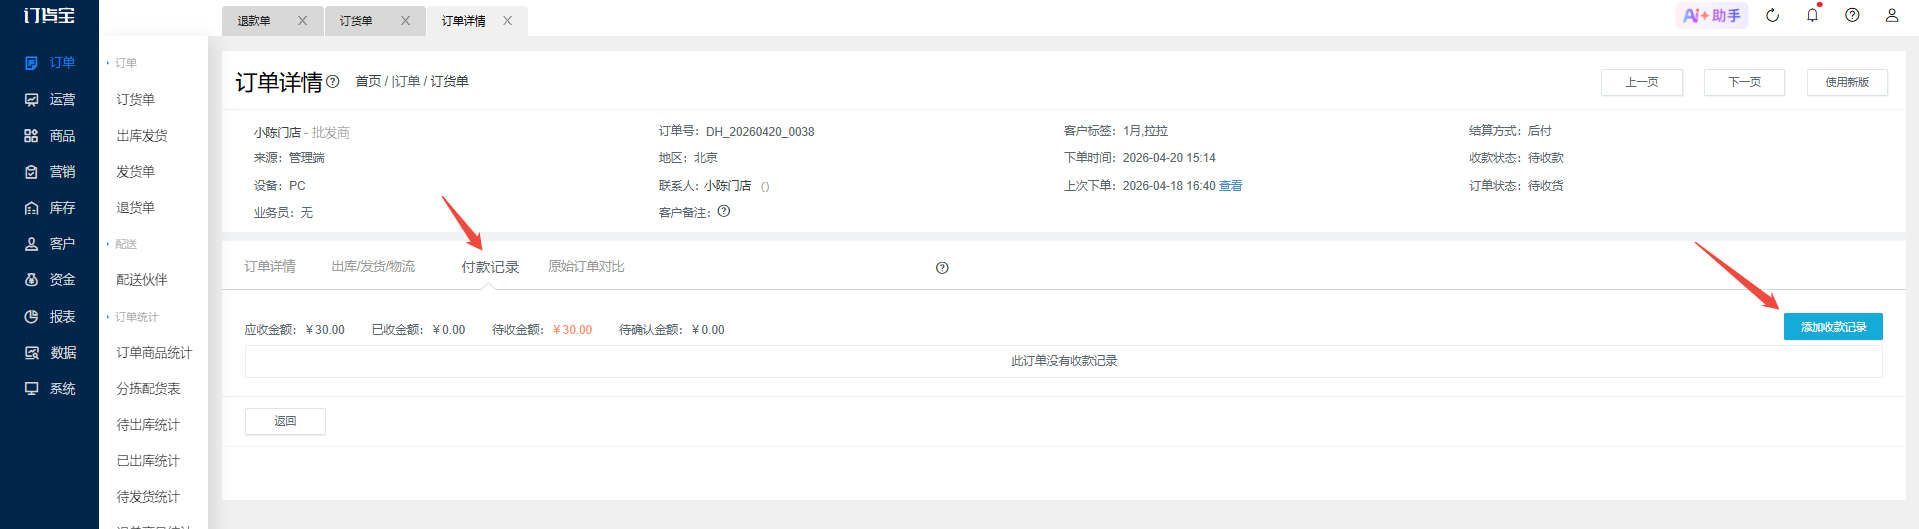Open 出库发货 in the submenu
The image size is (1919, 529).
tap(142, 136)
